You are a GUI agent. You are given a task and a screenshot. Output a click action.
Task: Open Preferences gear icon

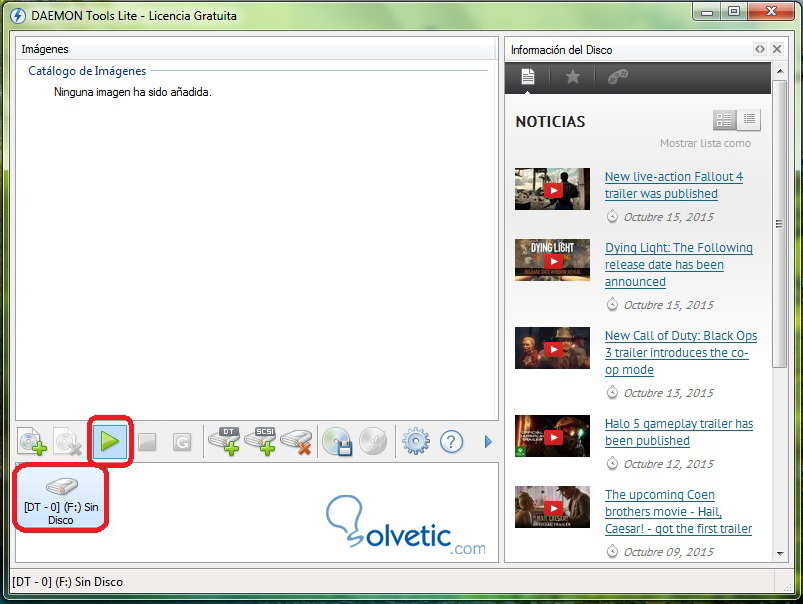tap(416, 441)
